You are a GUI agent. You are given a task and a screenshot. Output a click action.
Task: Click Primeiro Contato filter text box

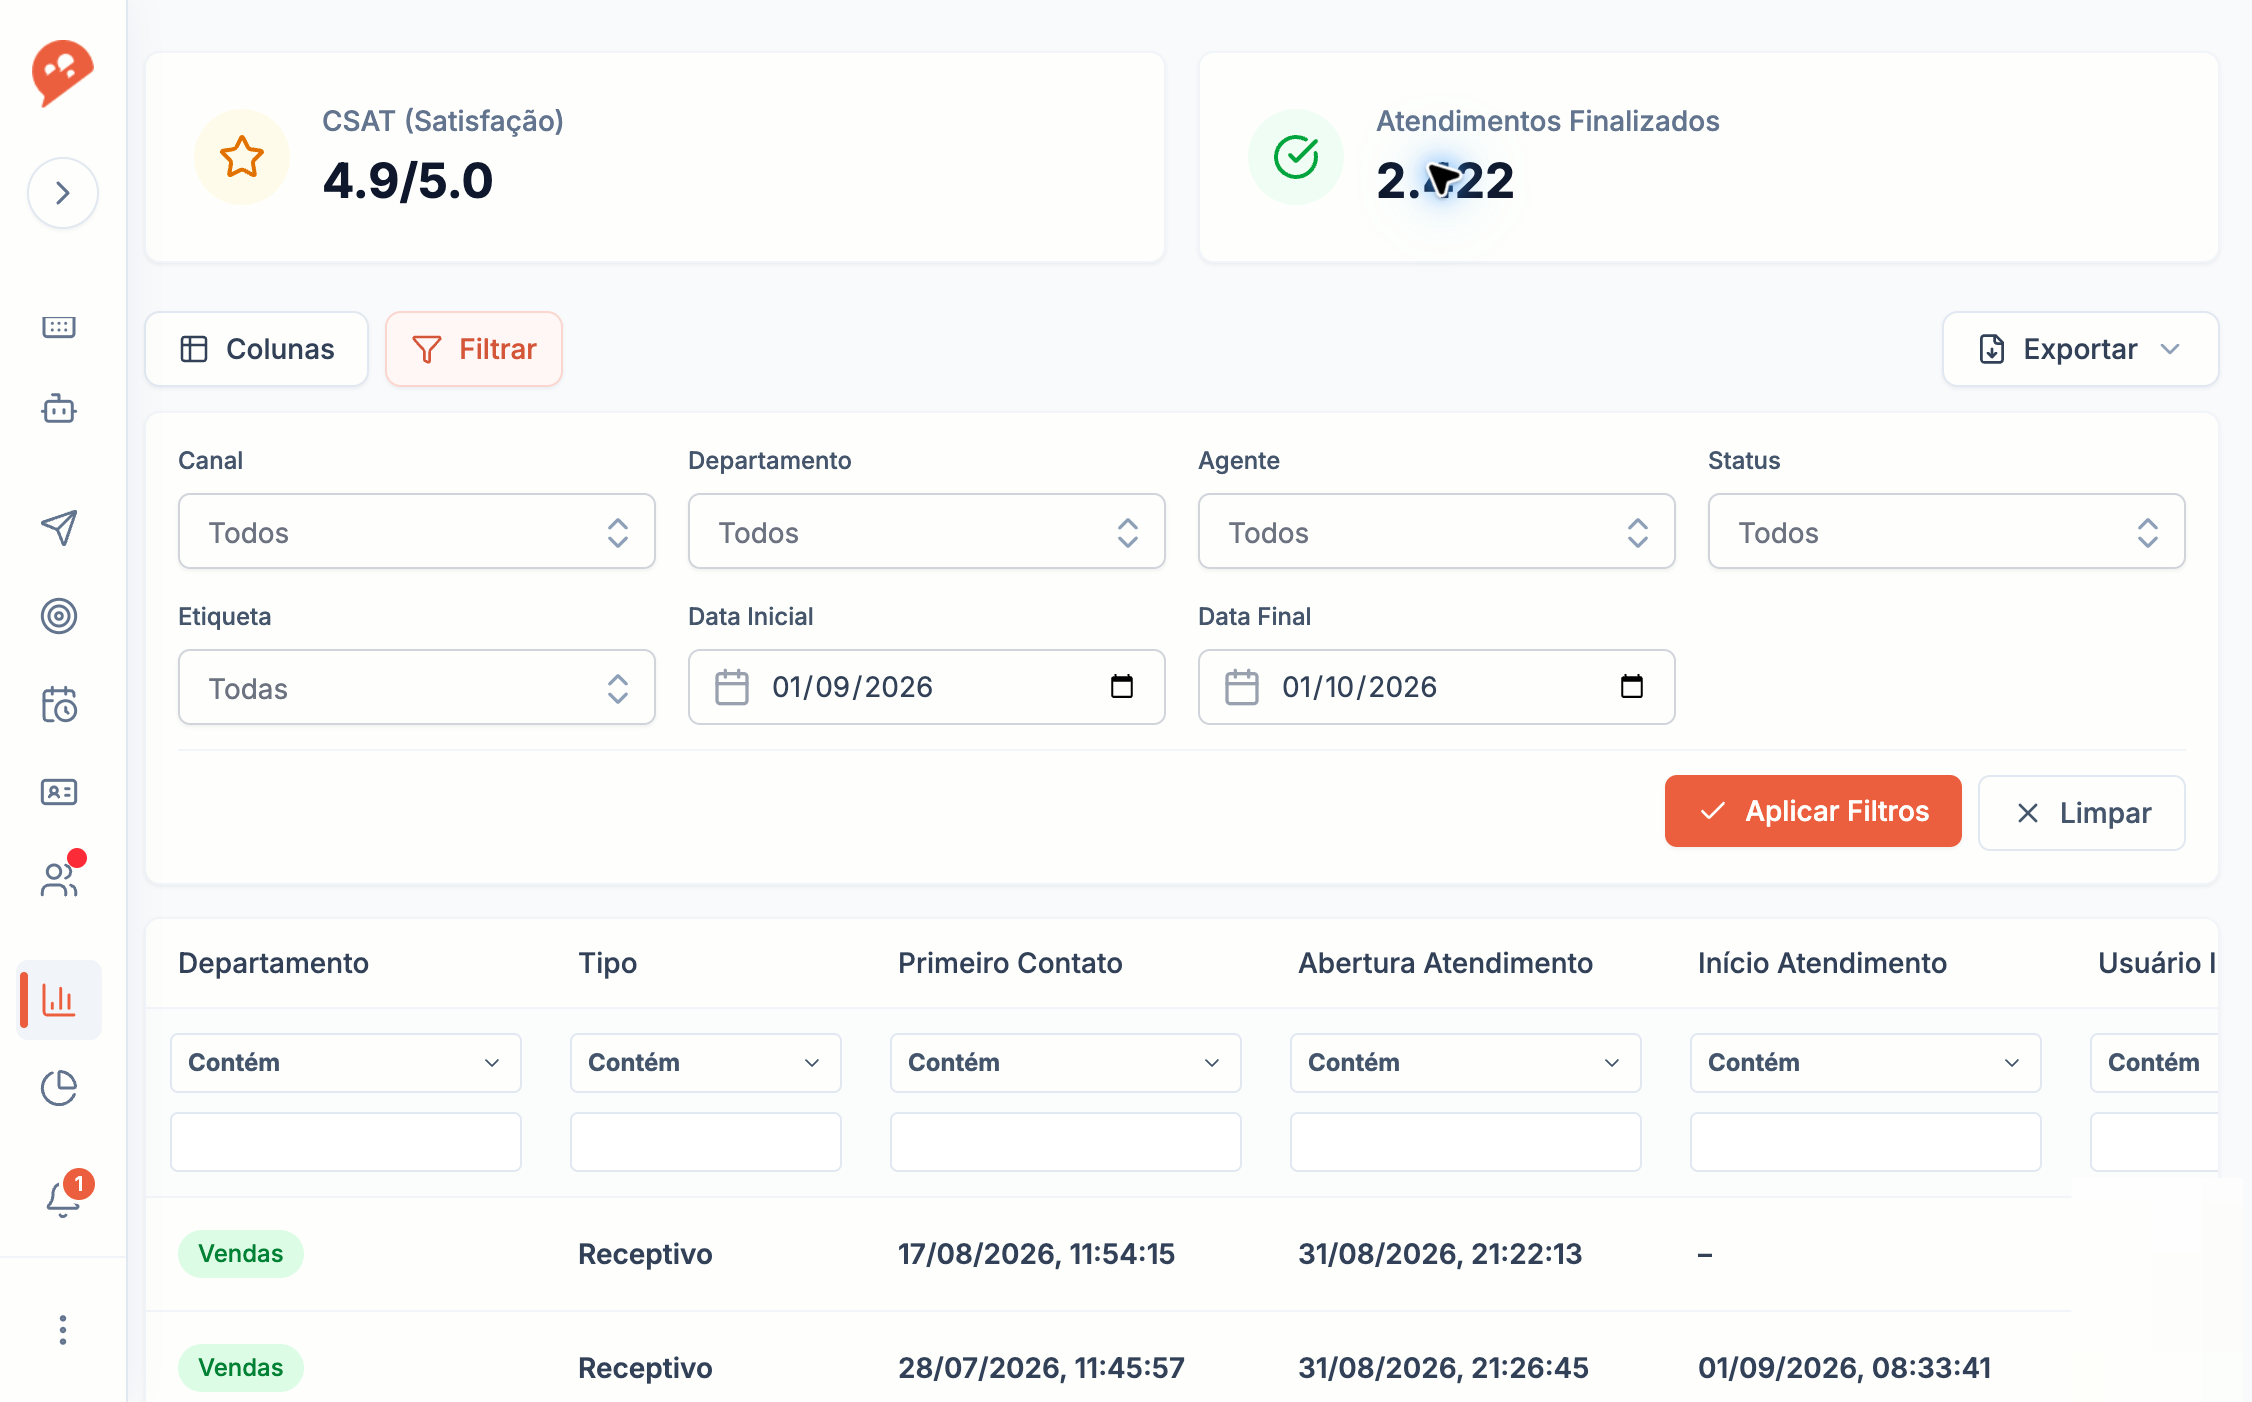(1066, 1142)
